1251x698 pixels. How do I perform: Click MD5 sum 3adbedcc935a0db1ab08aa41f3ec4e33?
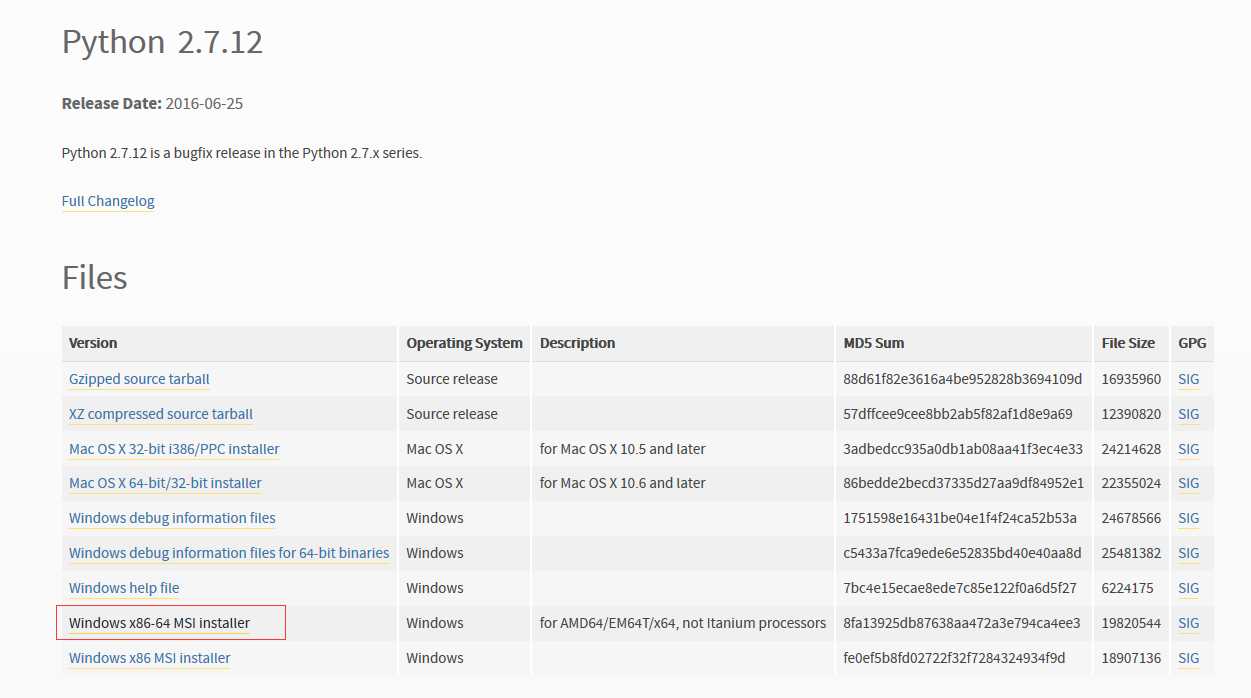click(963, 449)
